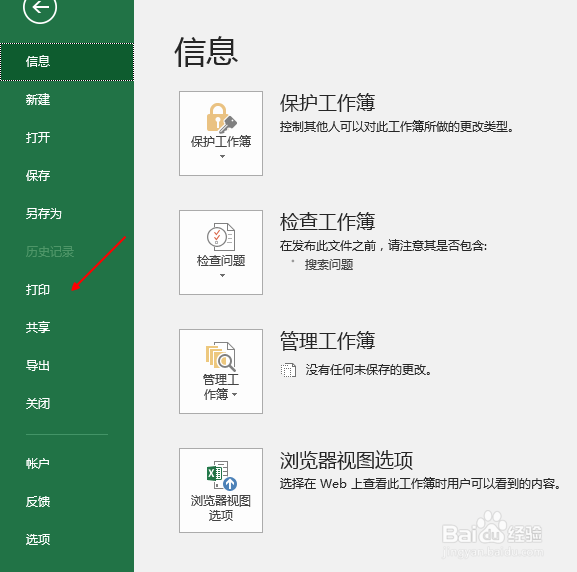Image resolution: width=577 pixels, height=572 pixels.
Task: Select 历史记录 in the sidebar
Action: pyautogui.click(x=67, y=252)
